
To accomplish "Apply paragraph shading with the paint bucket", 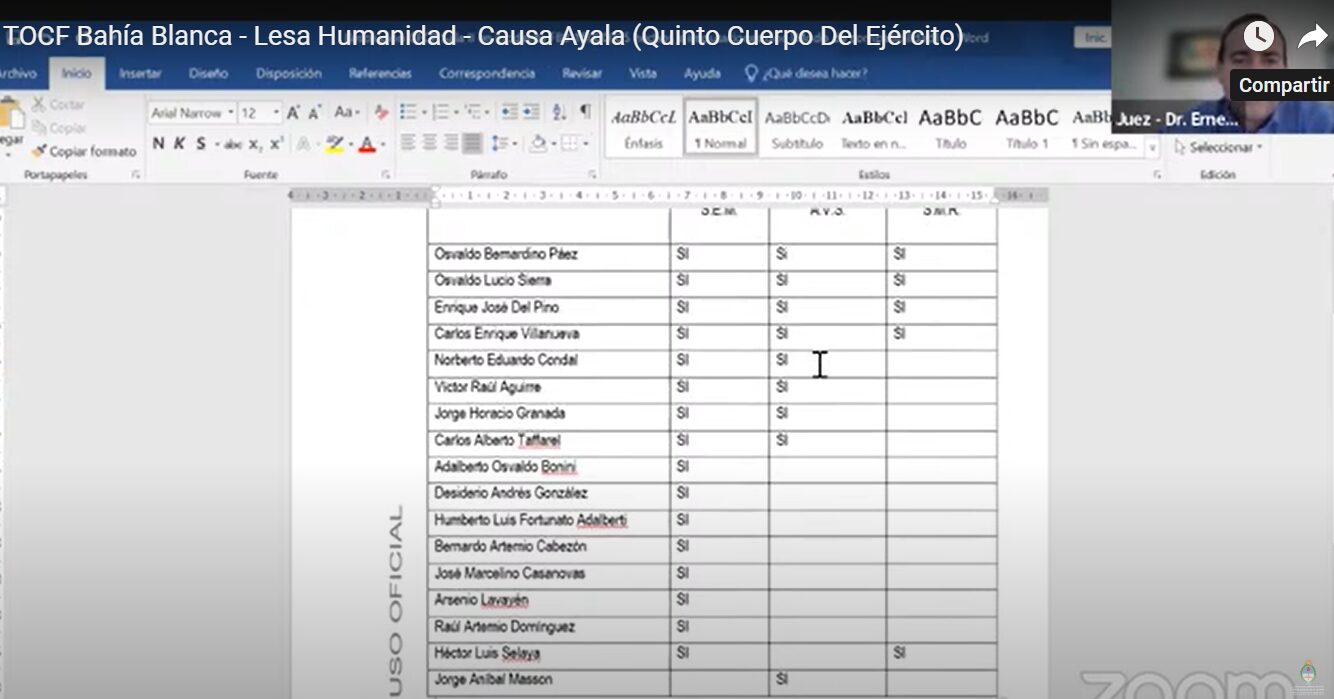I will pos(538,144).
